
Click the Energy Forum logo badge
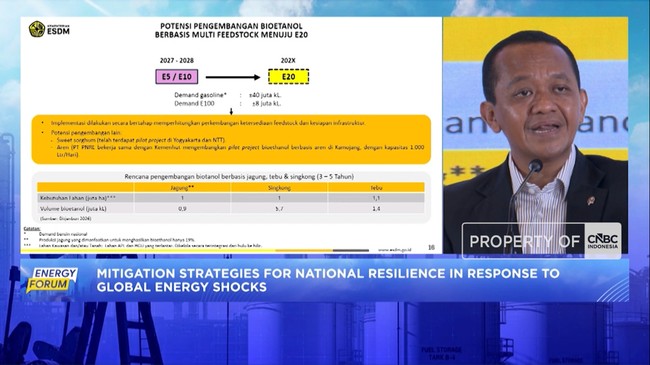pyautogui.click(x=52, y=280)
